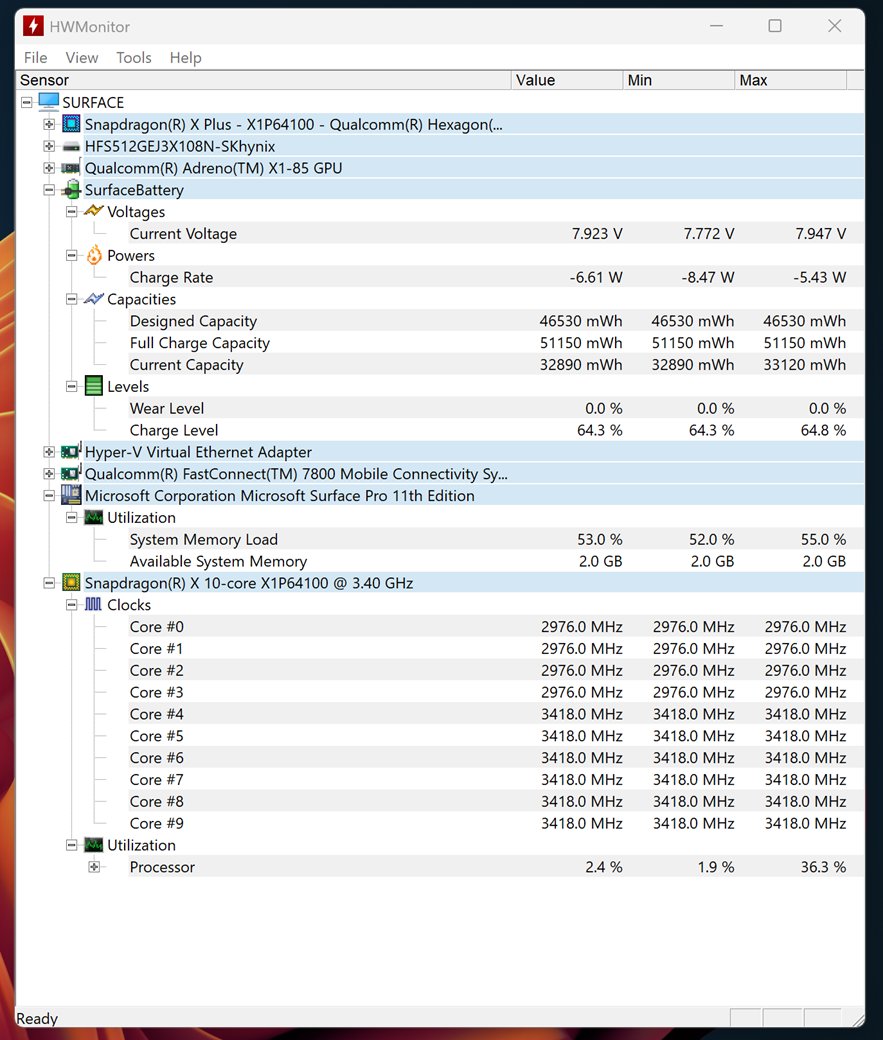
Task: Select the Core #4 clock row
Action: pos(496,714)
